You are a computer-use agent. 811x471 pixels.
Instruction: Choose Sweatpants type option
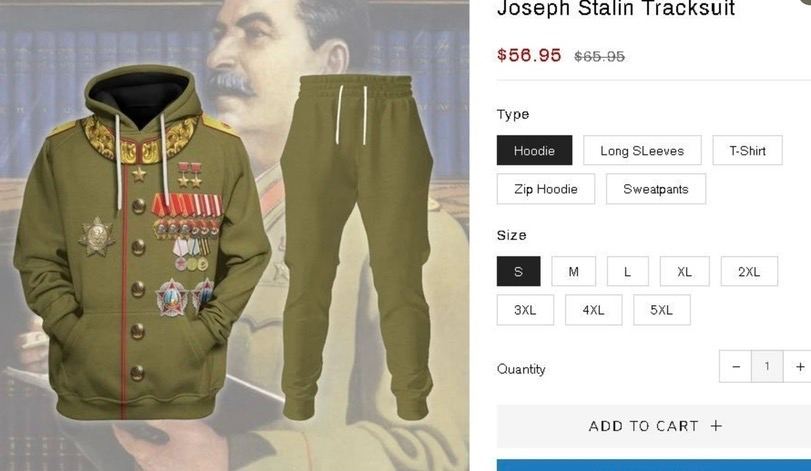tap(656, 189)
